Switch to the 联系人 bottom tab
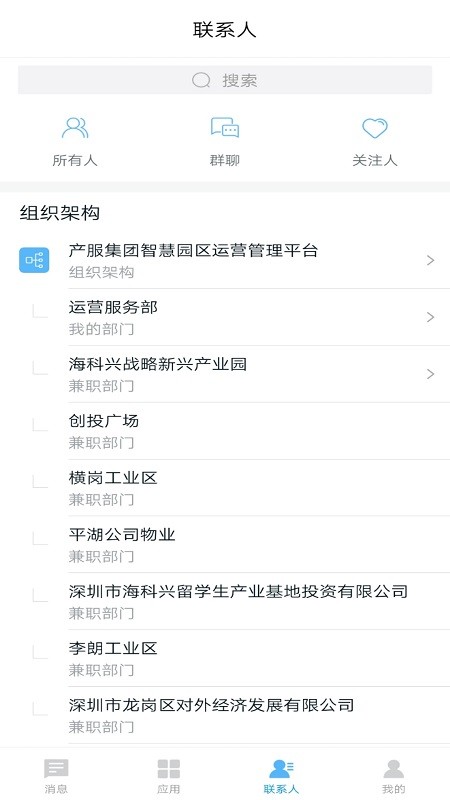 [x=281, y=776]
